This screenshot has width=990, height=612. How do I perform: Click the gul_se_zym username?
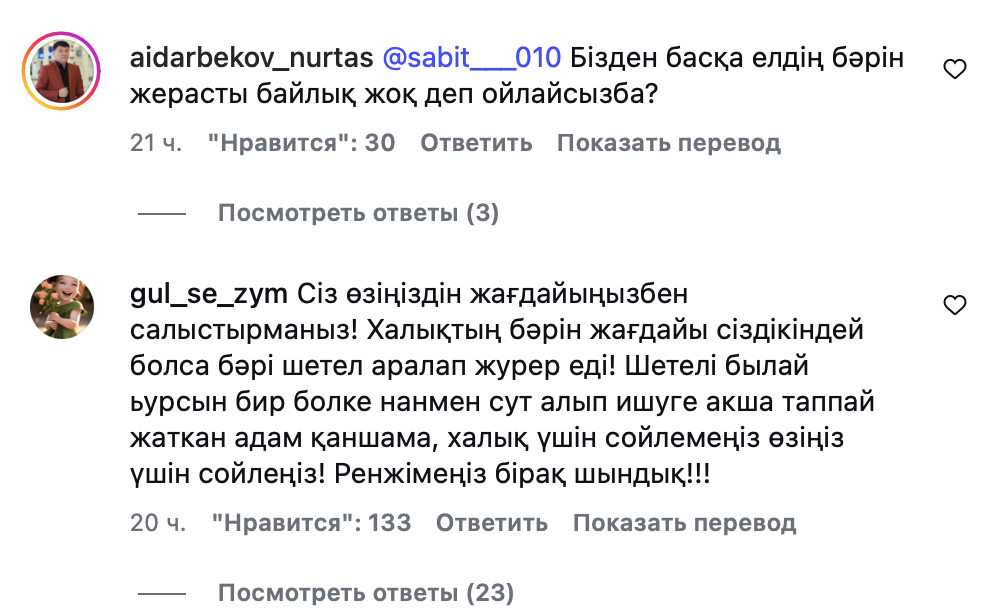pos(209,294)
